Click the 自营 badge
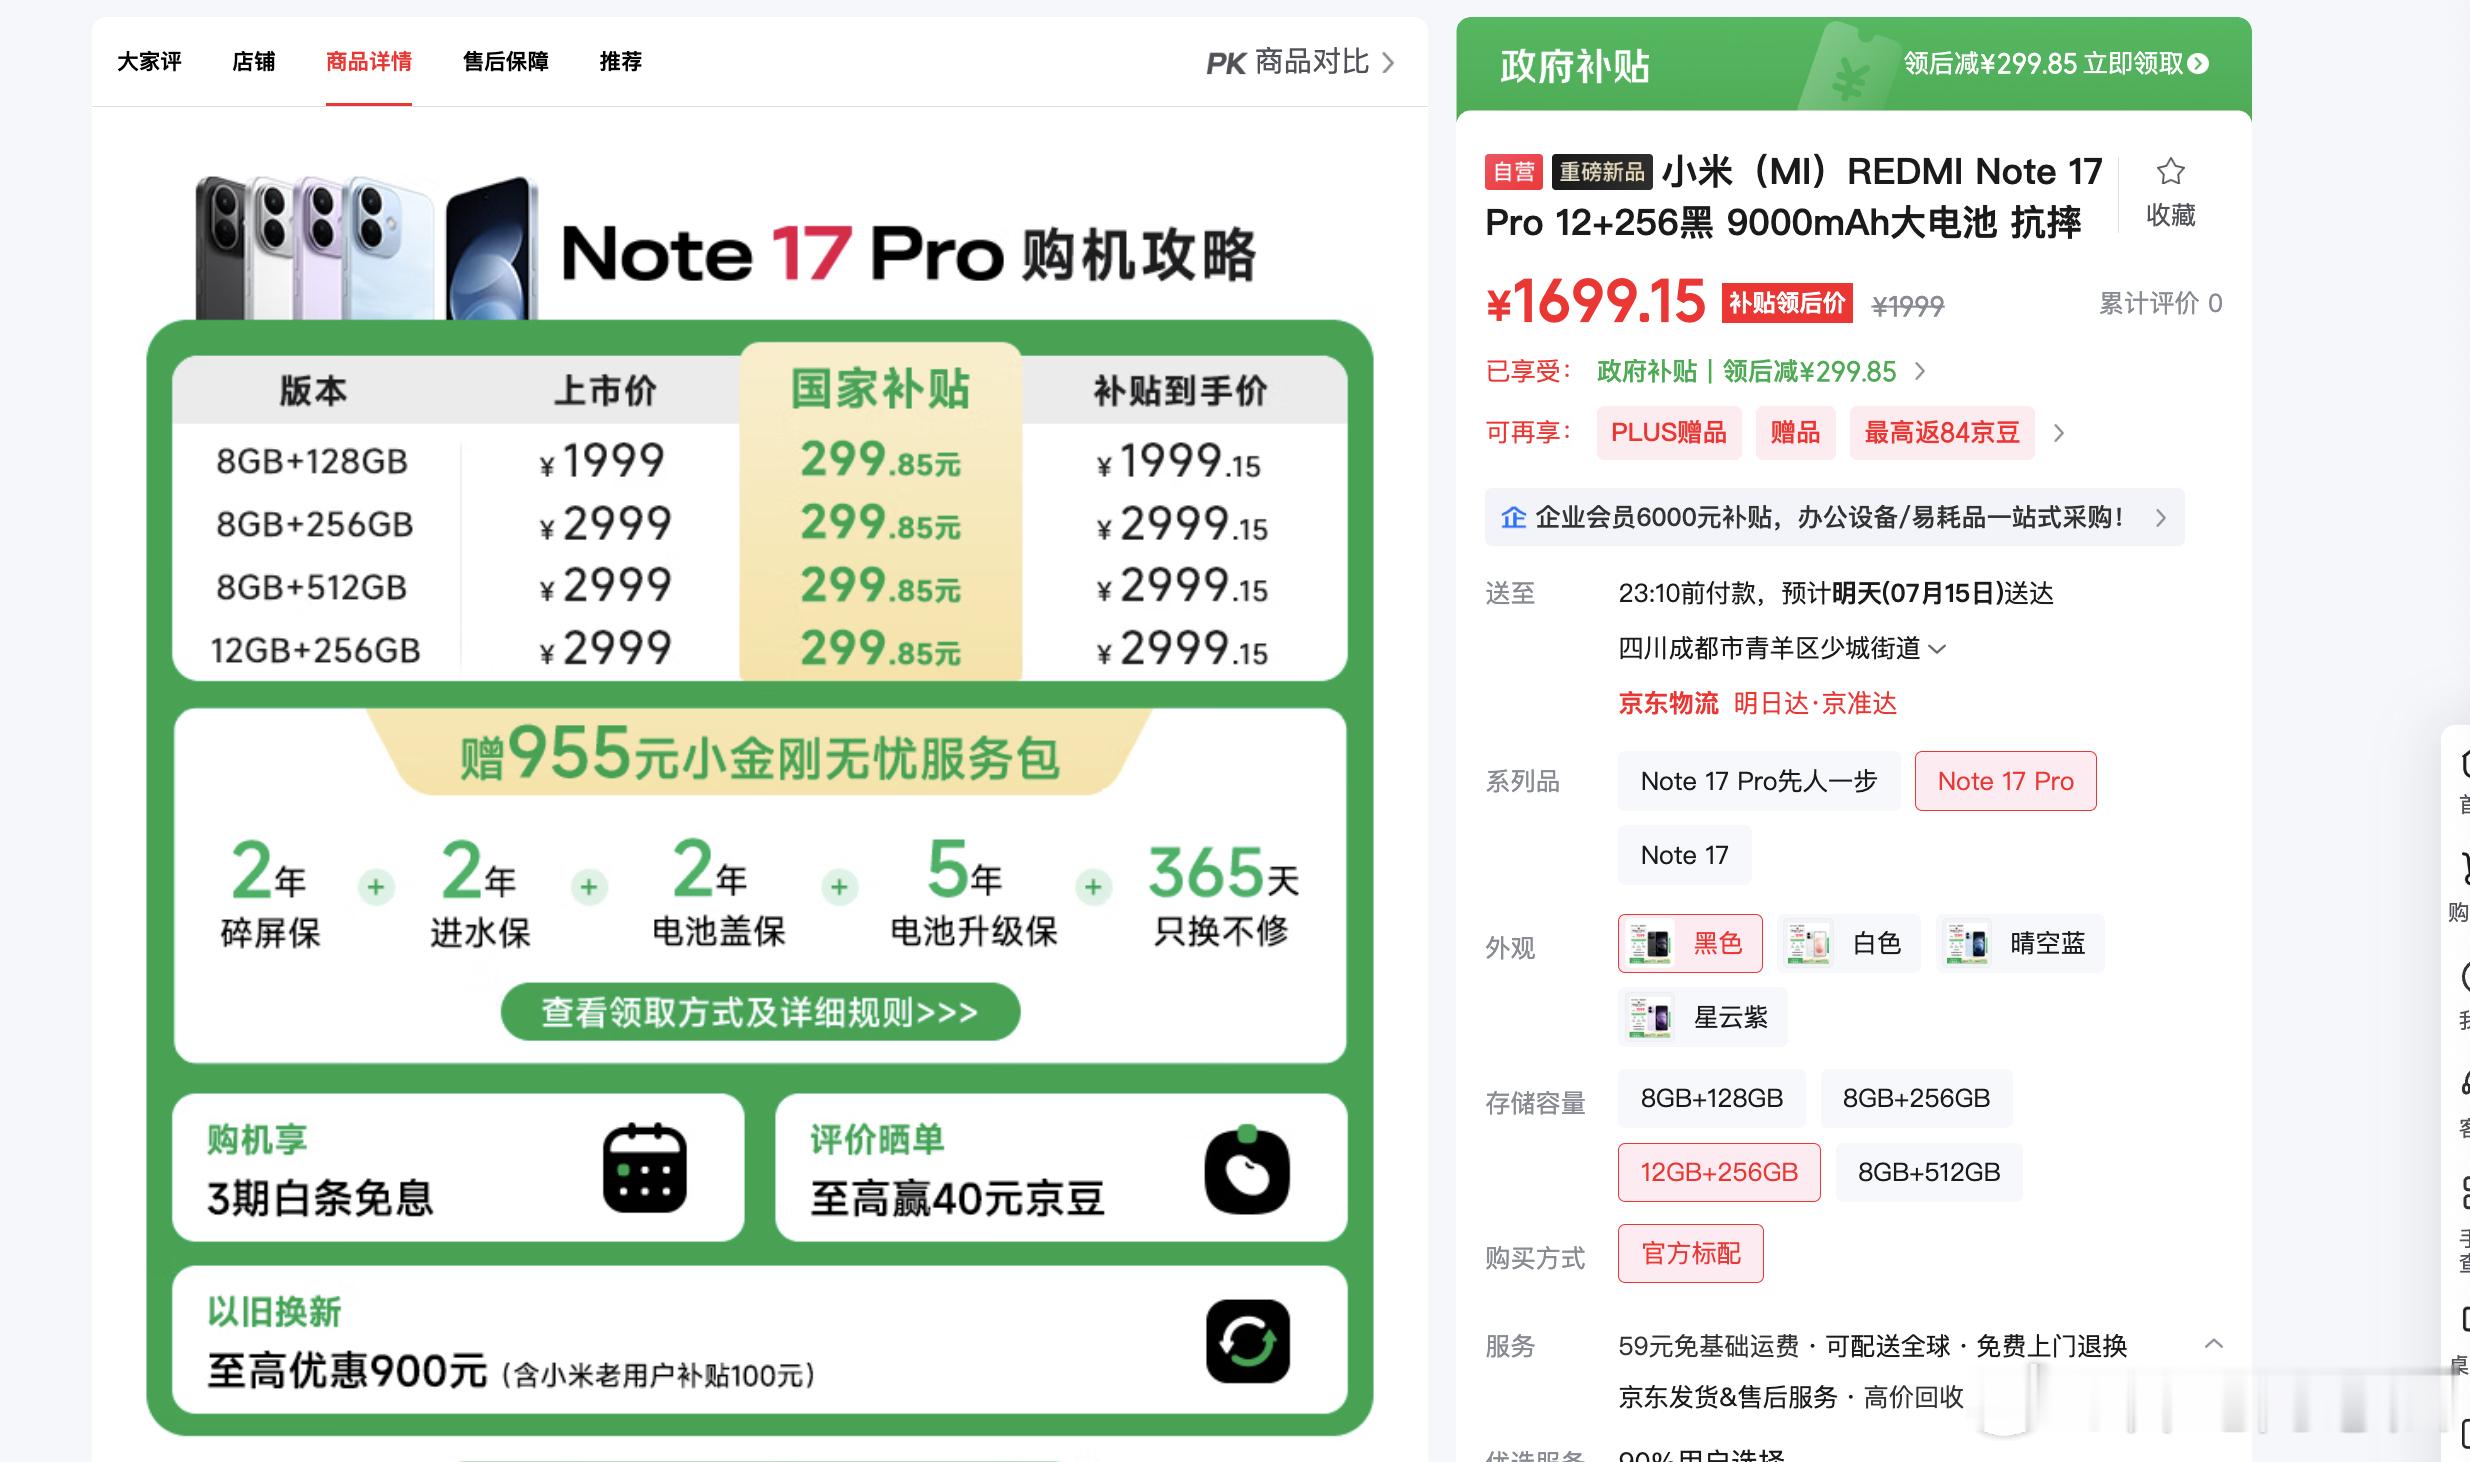 (1514, 172)
